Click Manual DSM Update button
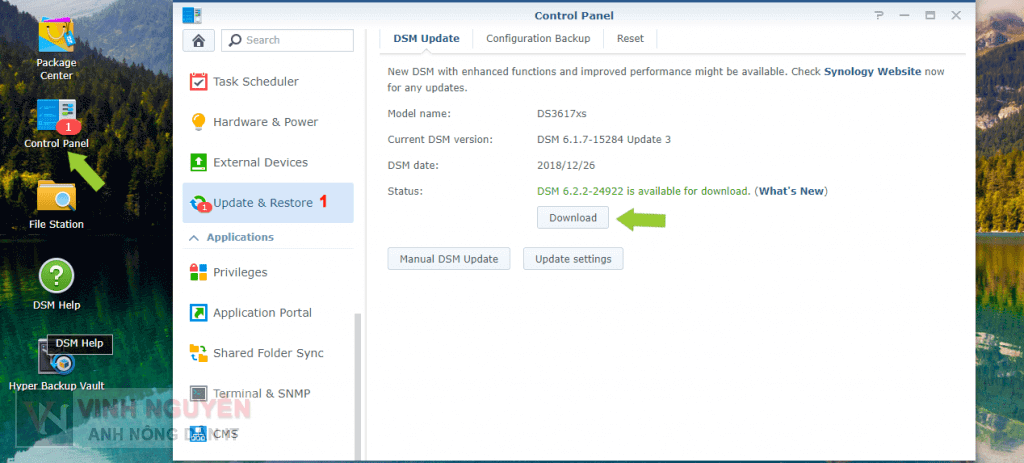This screenshot has width=1024, height=463. click(449, 259)
